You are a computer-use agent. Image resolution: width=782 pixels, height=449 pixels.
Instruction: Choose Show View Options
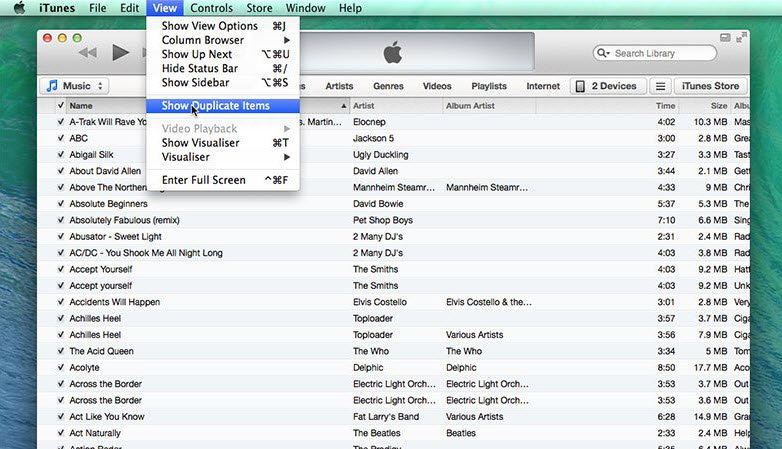point(223,26)
